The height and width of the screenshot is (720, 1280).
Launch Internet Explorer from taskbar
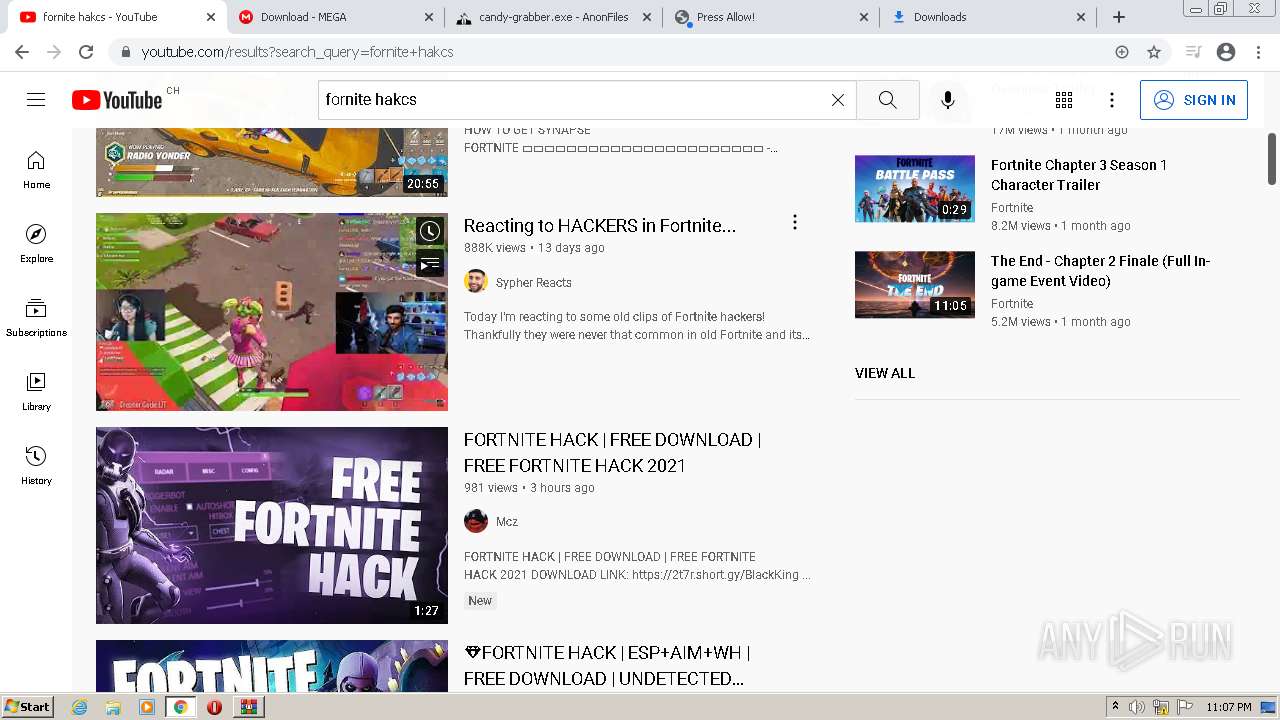[x=80, y=707]
